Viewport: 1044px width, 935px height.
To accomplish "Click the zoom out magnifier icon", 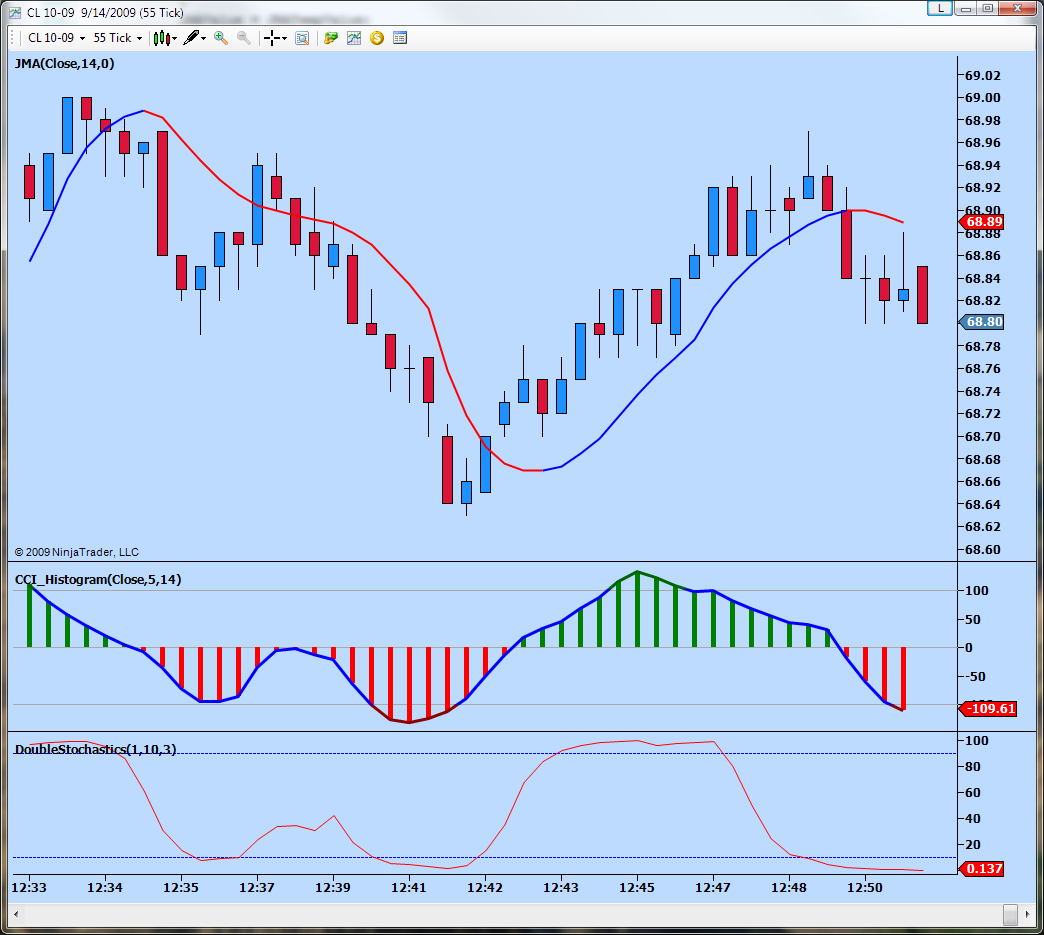I will (244, 38).
